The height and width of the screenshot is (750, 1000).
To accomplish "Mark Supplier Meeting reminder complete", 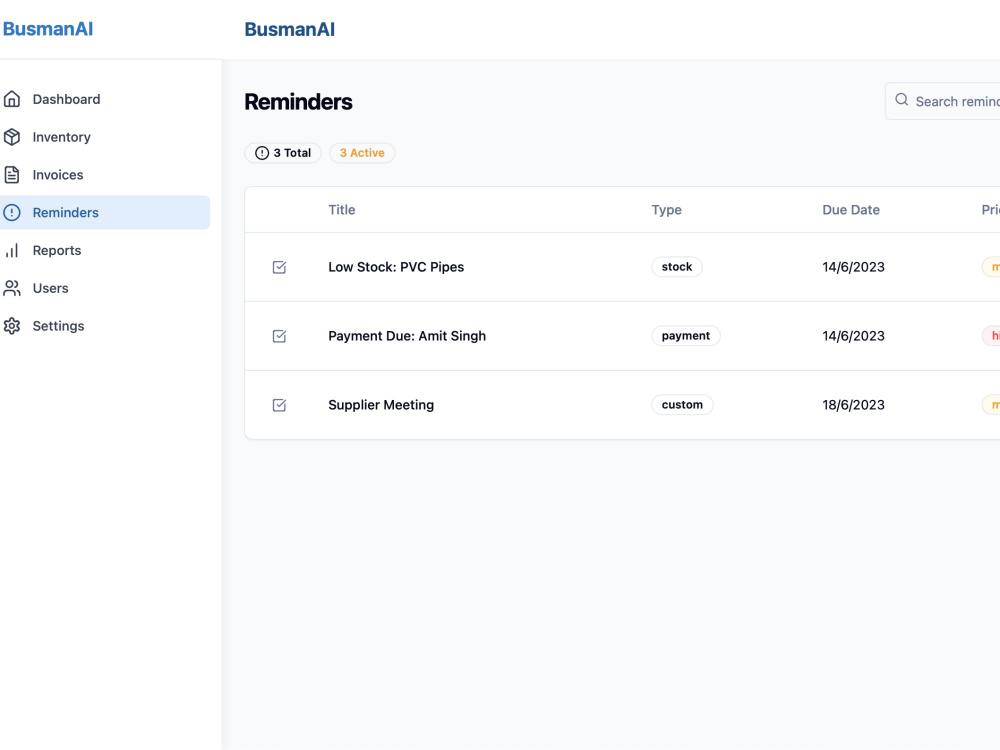I will coord(279,404).
